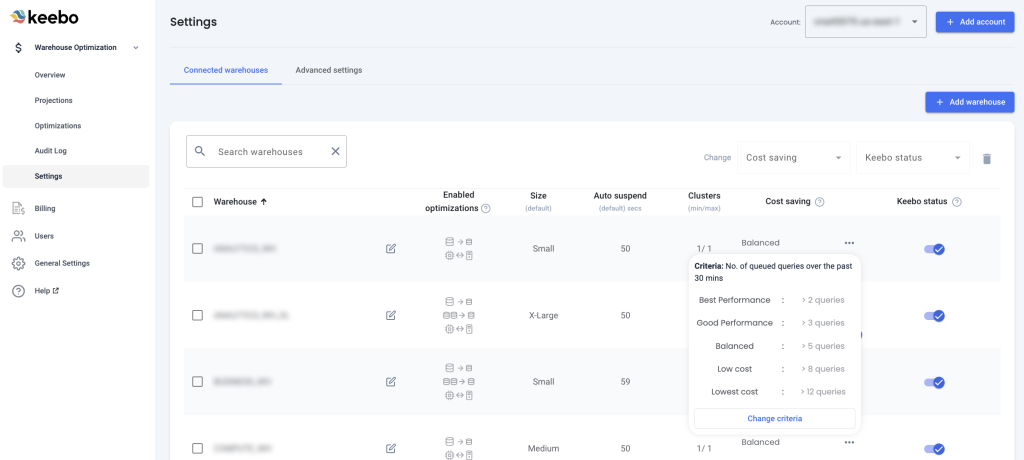Click optimization icons in the X-Large row

458,315
